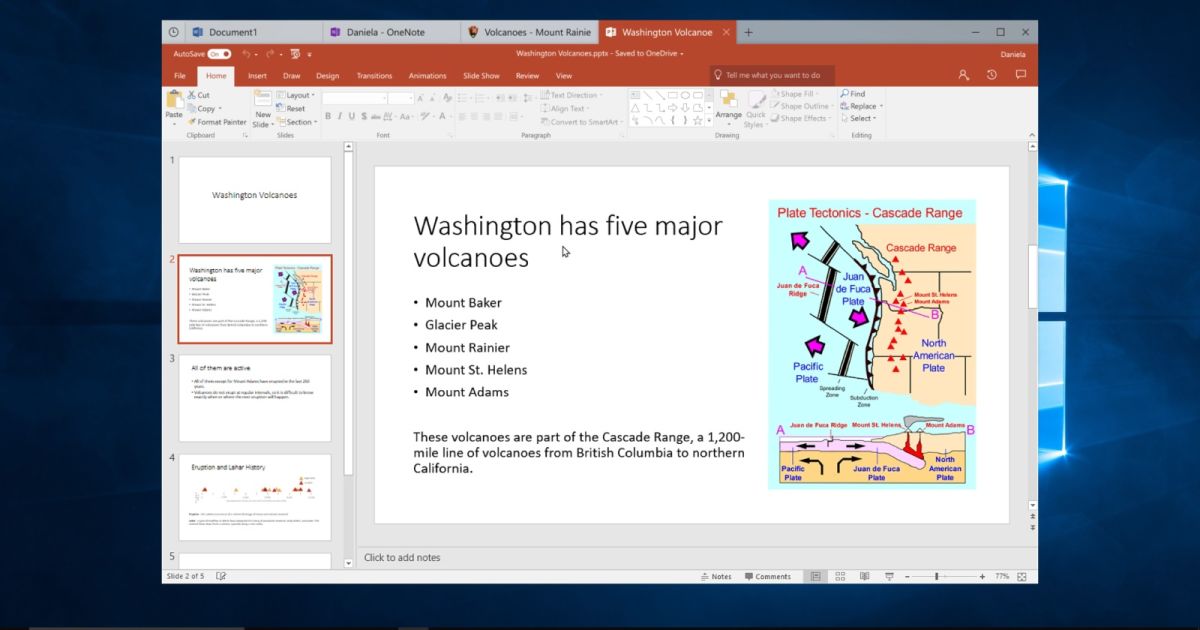Open Customize Quick Access Toolbar dropdown
The width and height of the screenshot is (1200, 630).
[310, 54]
